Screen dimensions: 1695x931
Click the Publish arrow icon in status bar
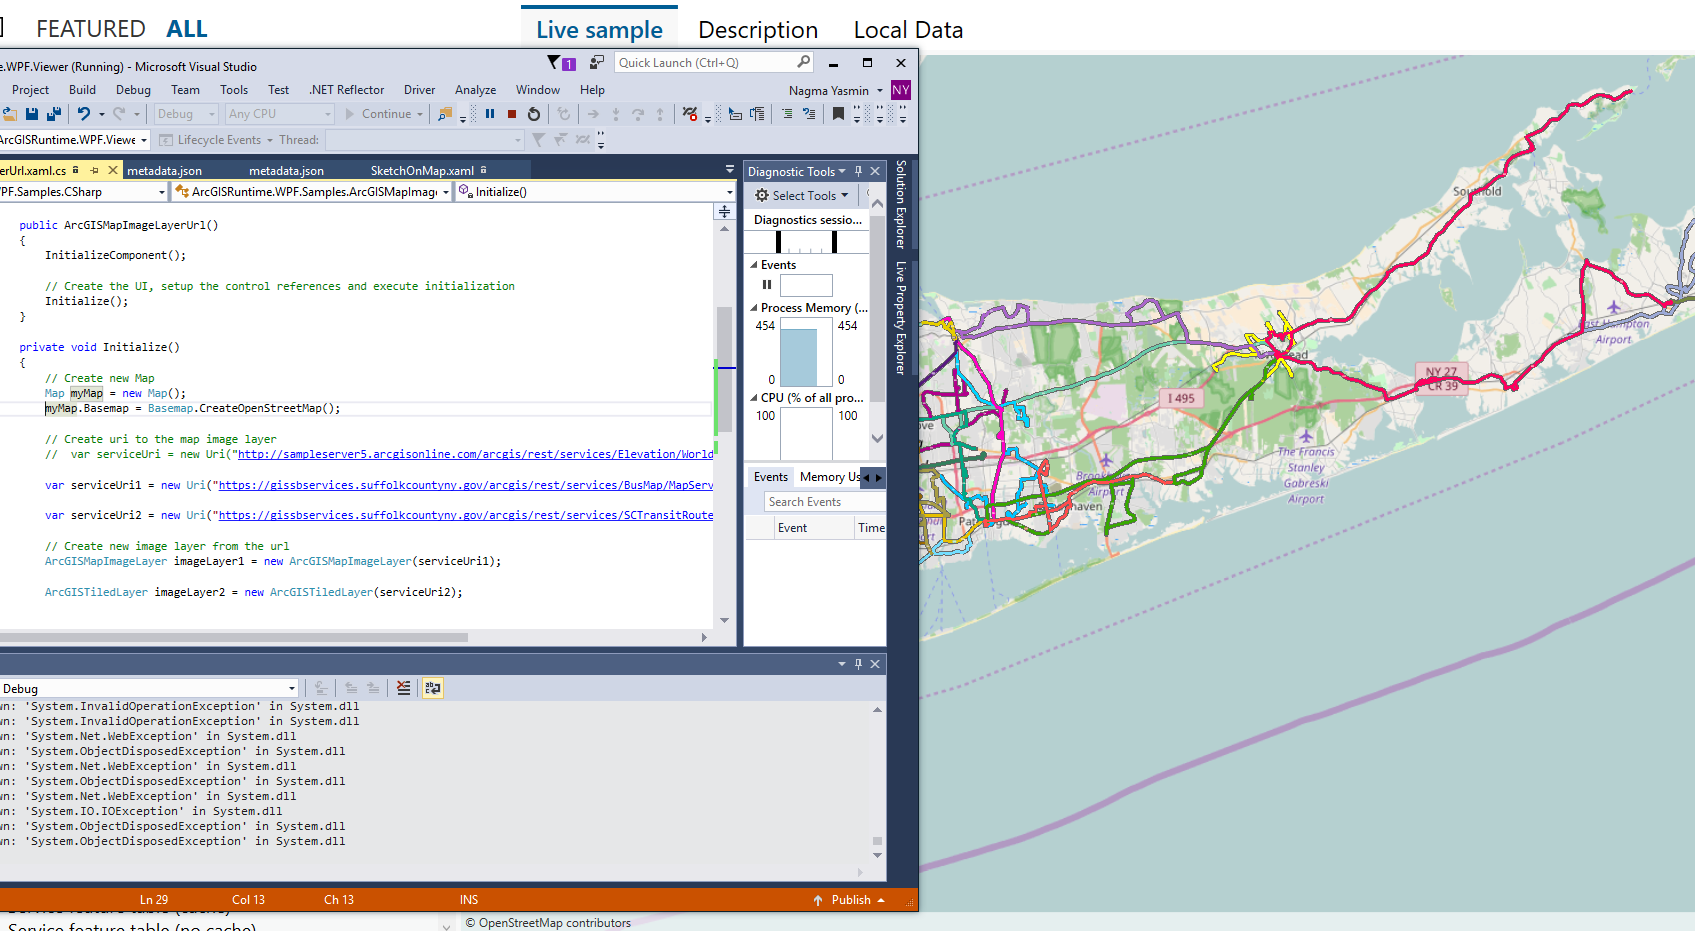pos(817,900)
